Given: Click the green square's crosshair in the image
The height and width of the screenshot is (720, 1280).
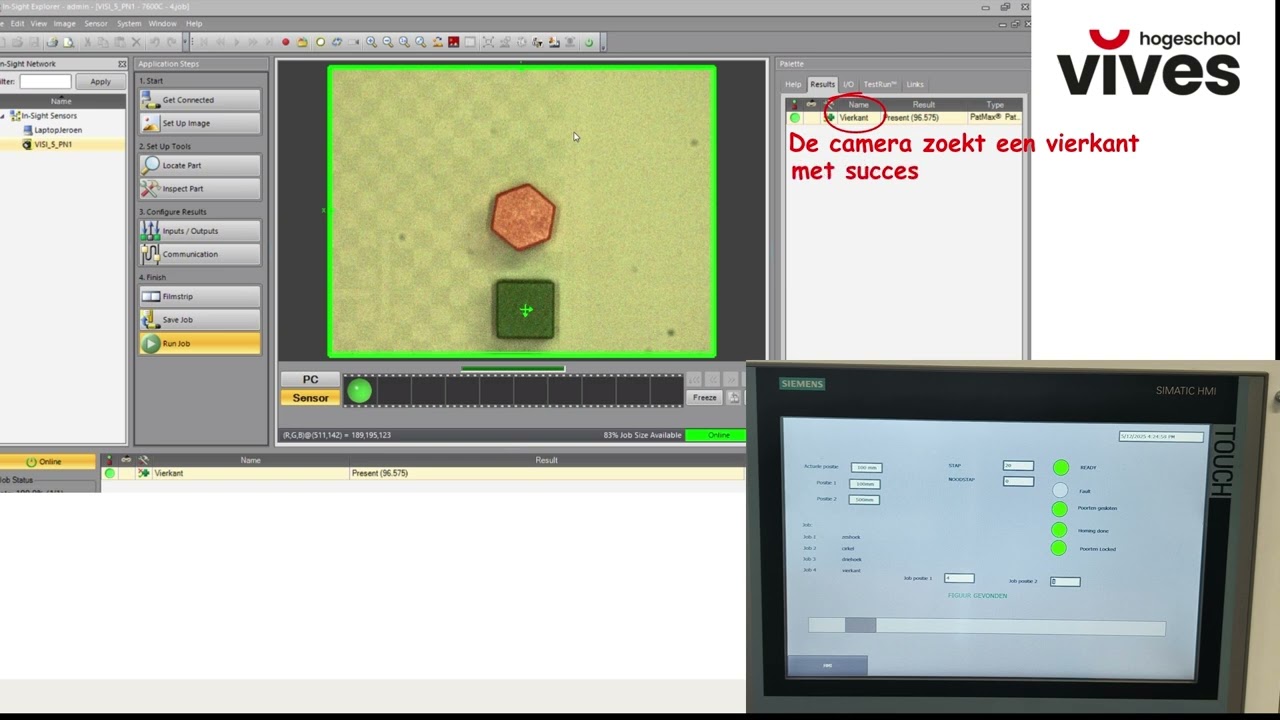Looking at the screenshot, I should [x=526, y=310].
